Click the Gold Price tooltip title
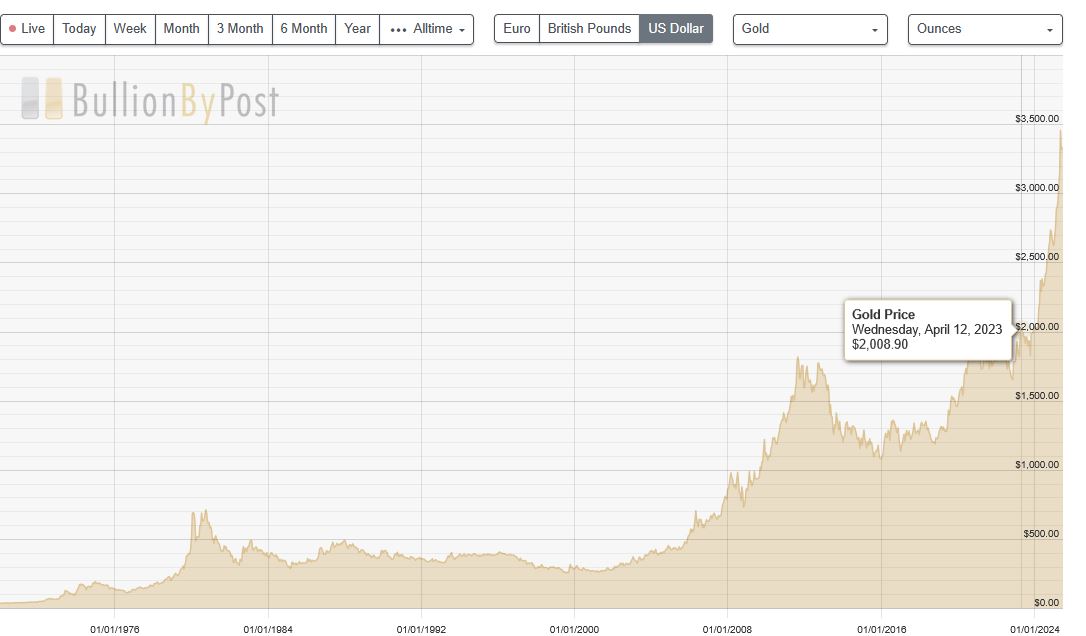This screenshot has height=636, width=1086. (x=883, y=315)
